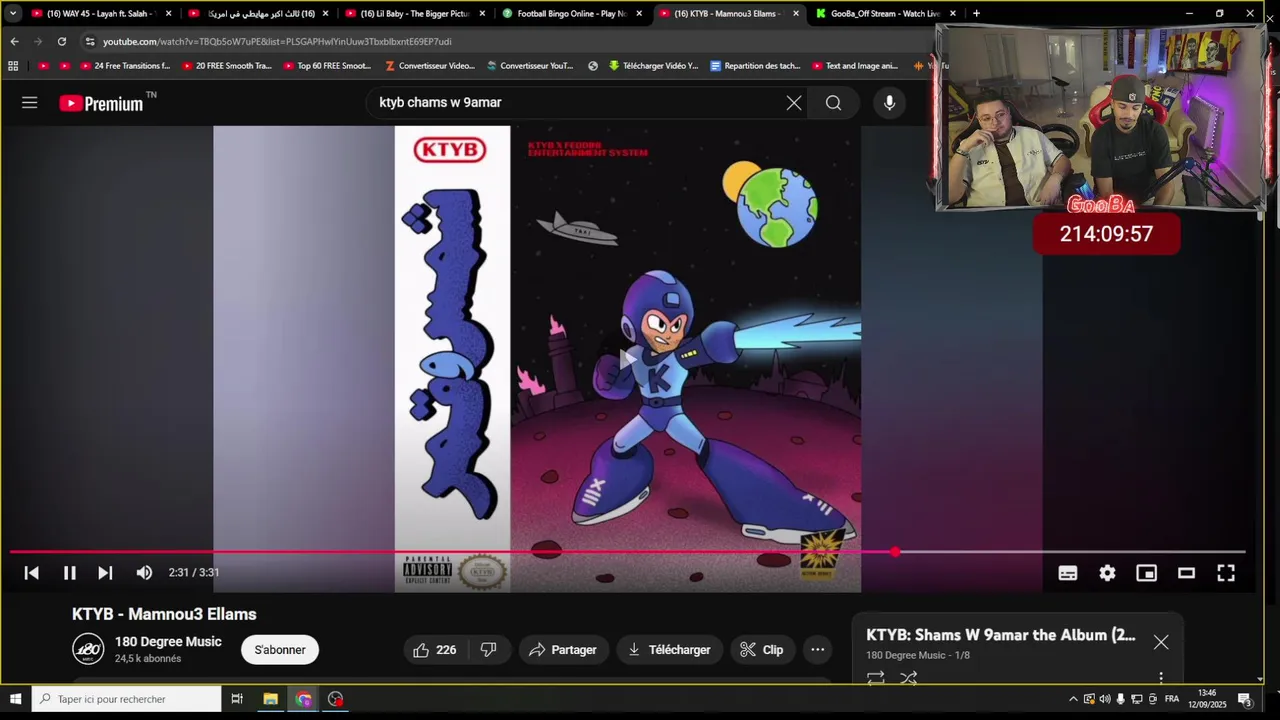Open 180 Degree Music channel avatar

pos(88,649)
